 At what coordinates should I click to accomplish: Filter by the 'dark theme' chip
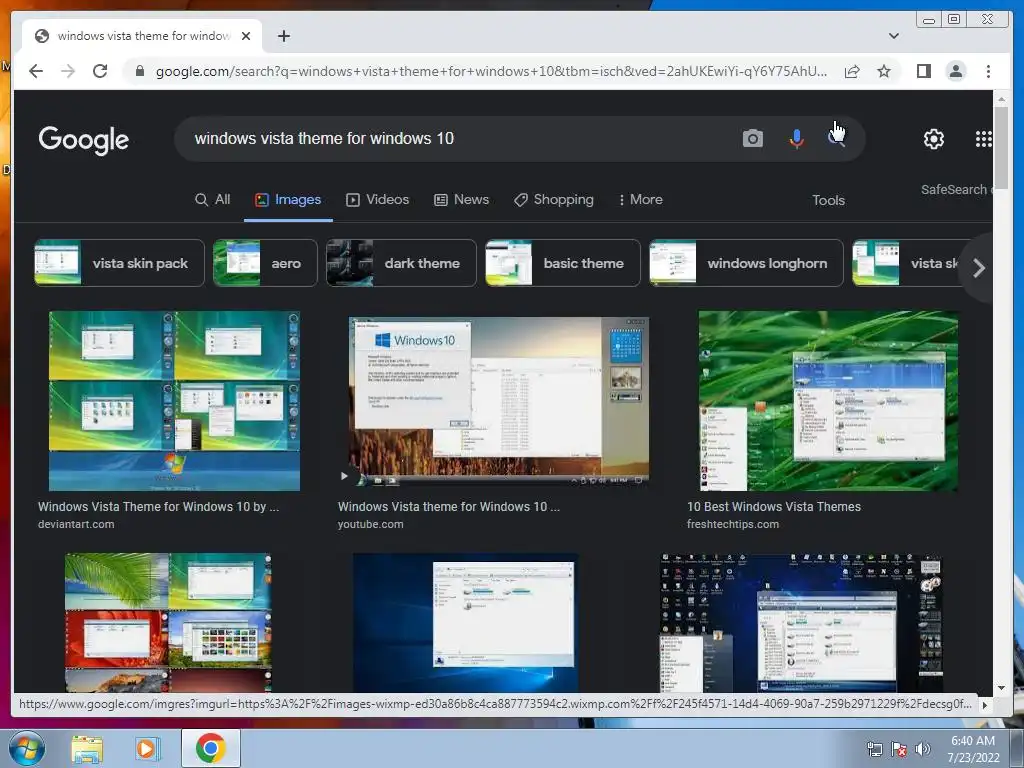[401, 263]
